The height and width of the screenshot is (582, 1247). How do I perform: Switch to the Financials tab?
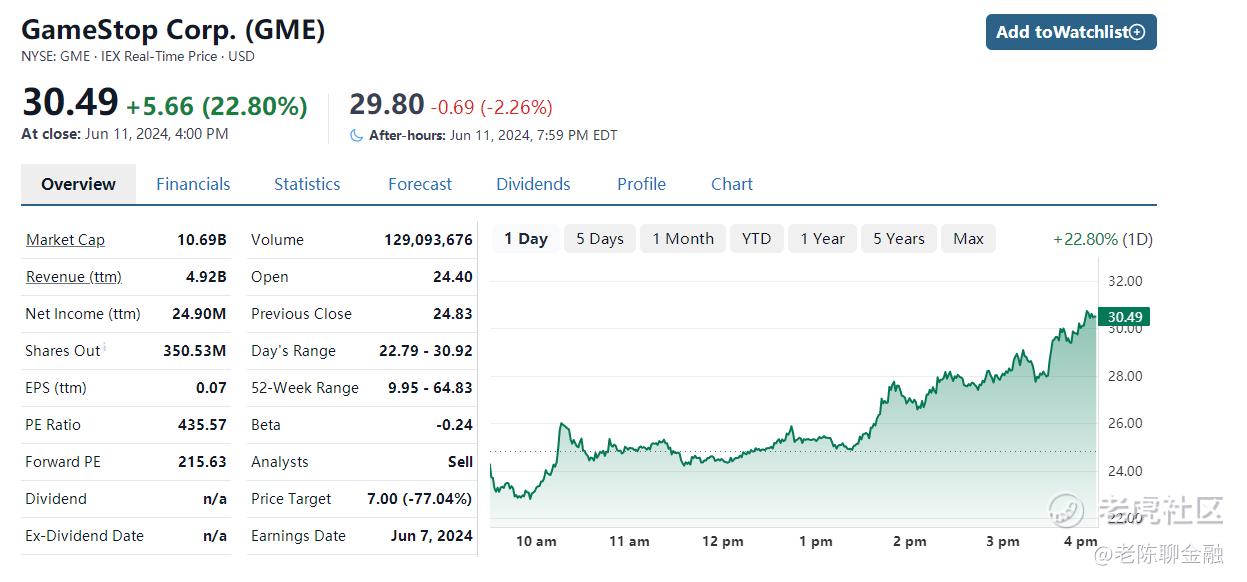[x=193, y=184]
